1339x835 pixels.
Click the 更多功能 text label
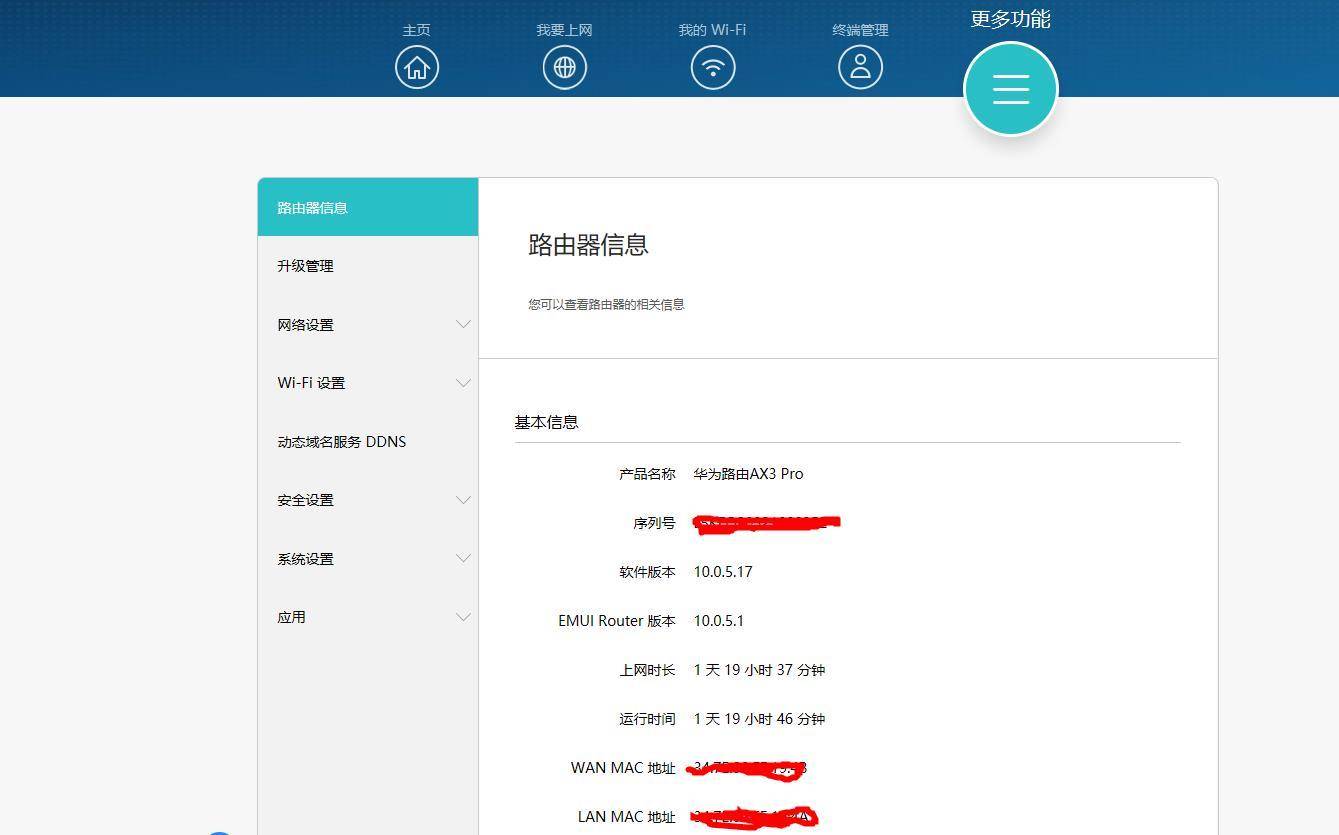point(1009,18)
